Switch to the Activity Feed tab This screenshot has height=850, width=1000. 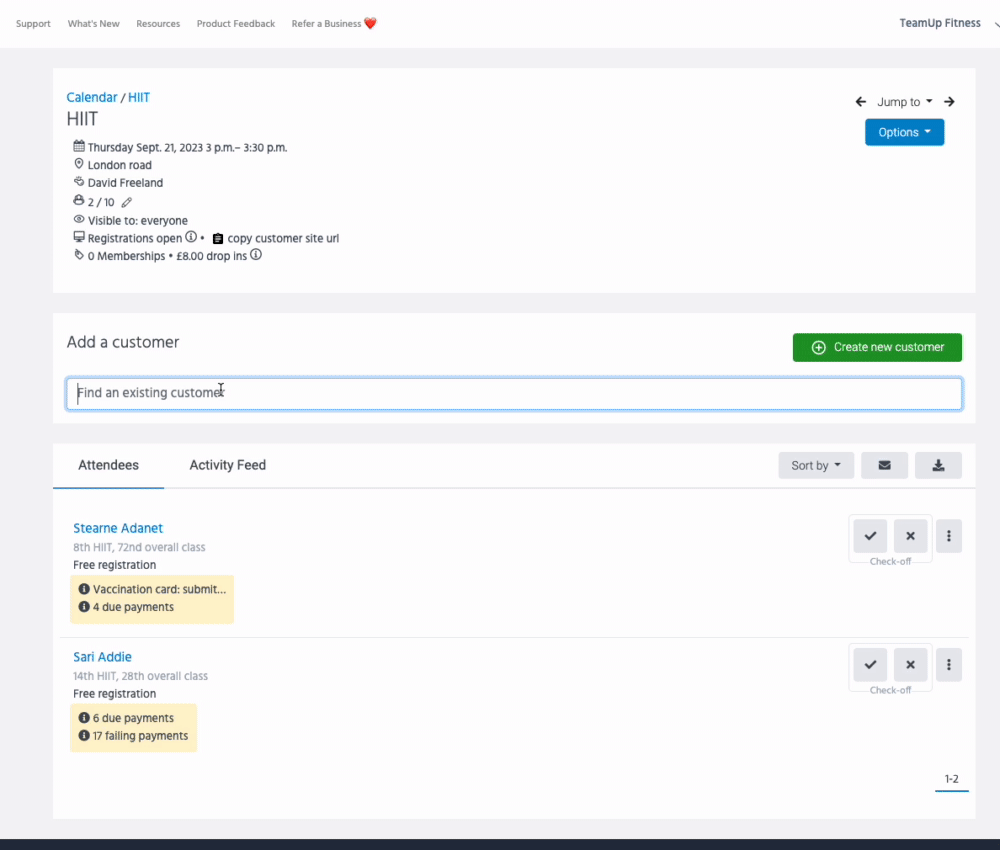(x=227, y=465)
